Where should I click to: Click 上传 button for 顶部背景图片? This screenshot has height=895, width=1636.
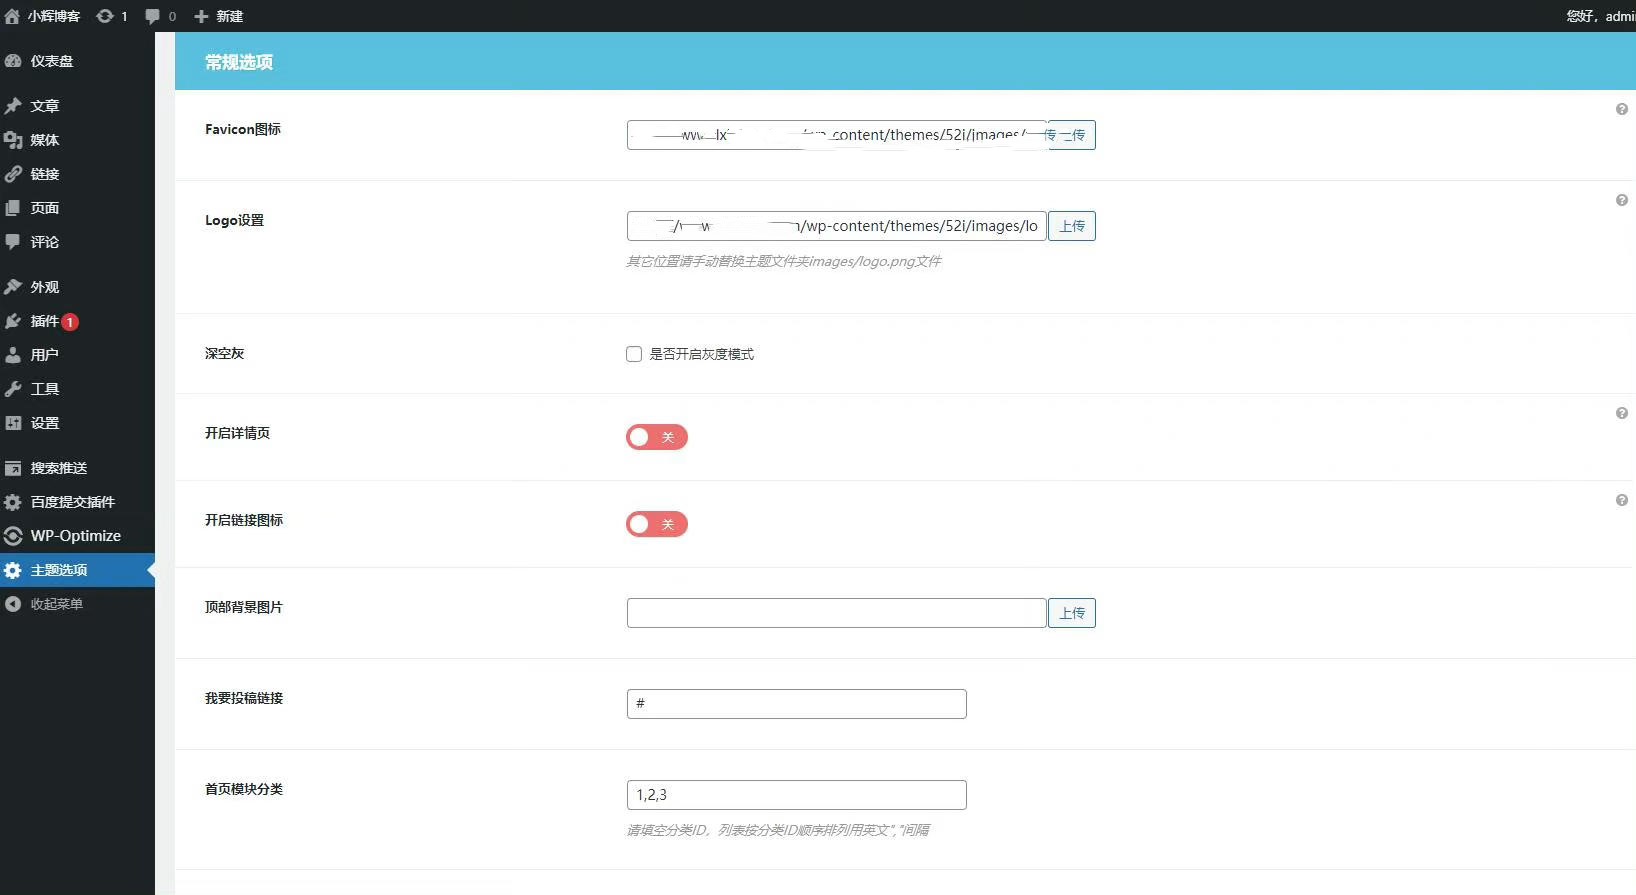click(x=1071, y=613)
